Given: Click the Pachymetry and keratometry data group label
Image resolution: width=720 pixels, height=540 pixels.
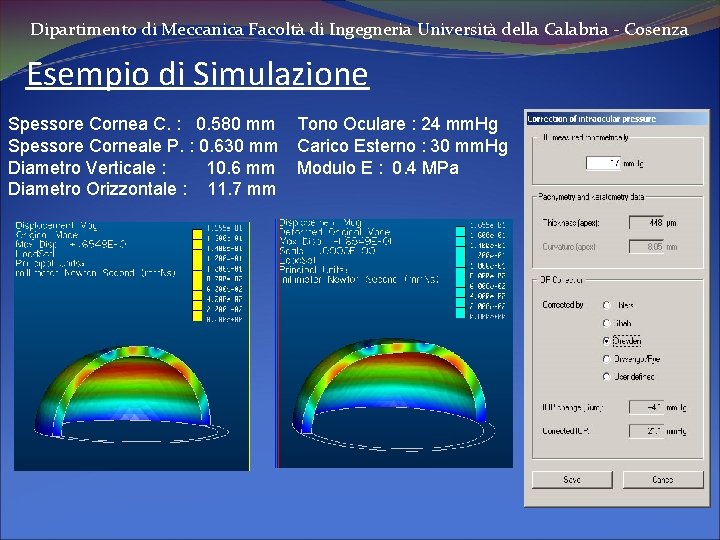Looking at the screenshot, I should click(x=591, y=197).
